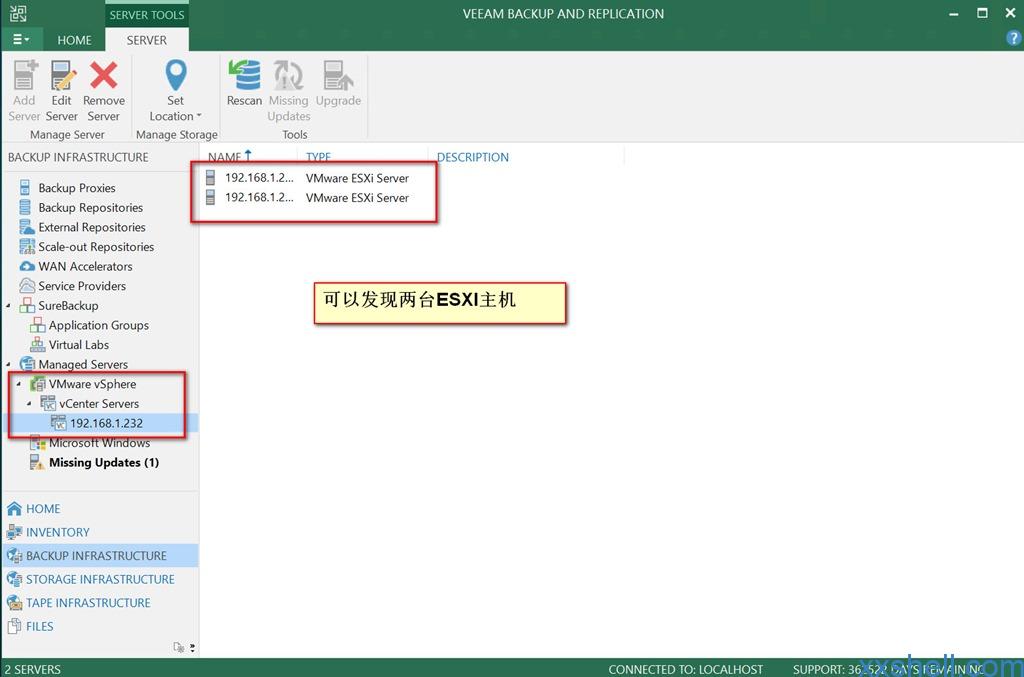Click the Veeam application logo icon
This screenshot has width=1024, height=677.
pyautogui.click(x=18, y=14)
